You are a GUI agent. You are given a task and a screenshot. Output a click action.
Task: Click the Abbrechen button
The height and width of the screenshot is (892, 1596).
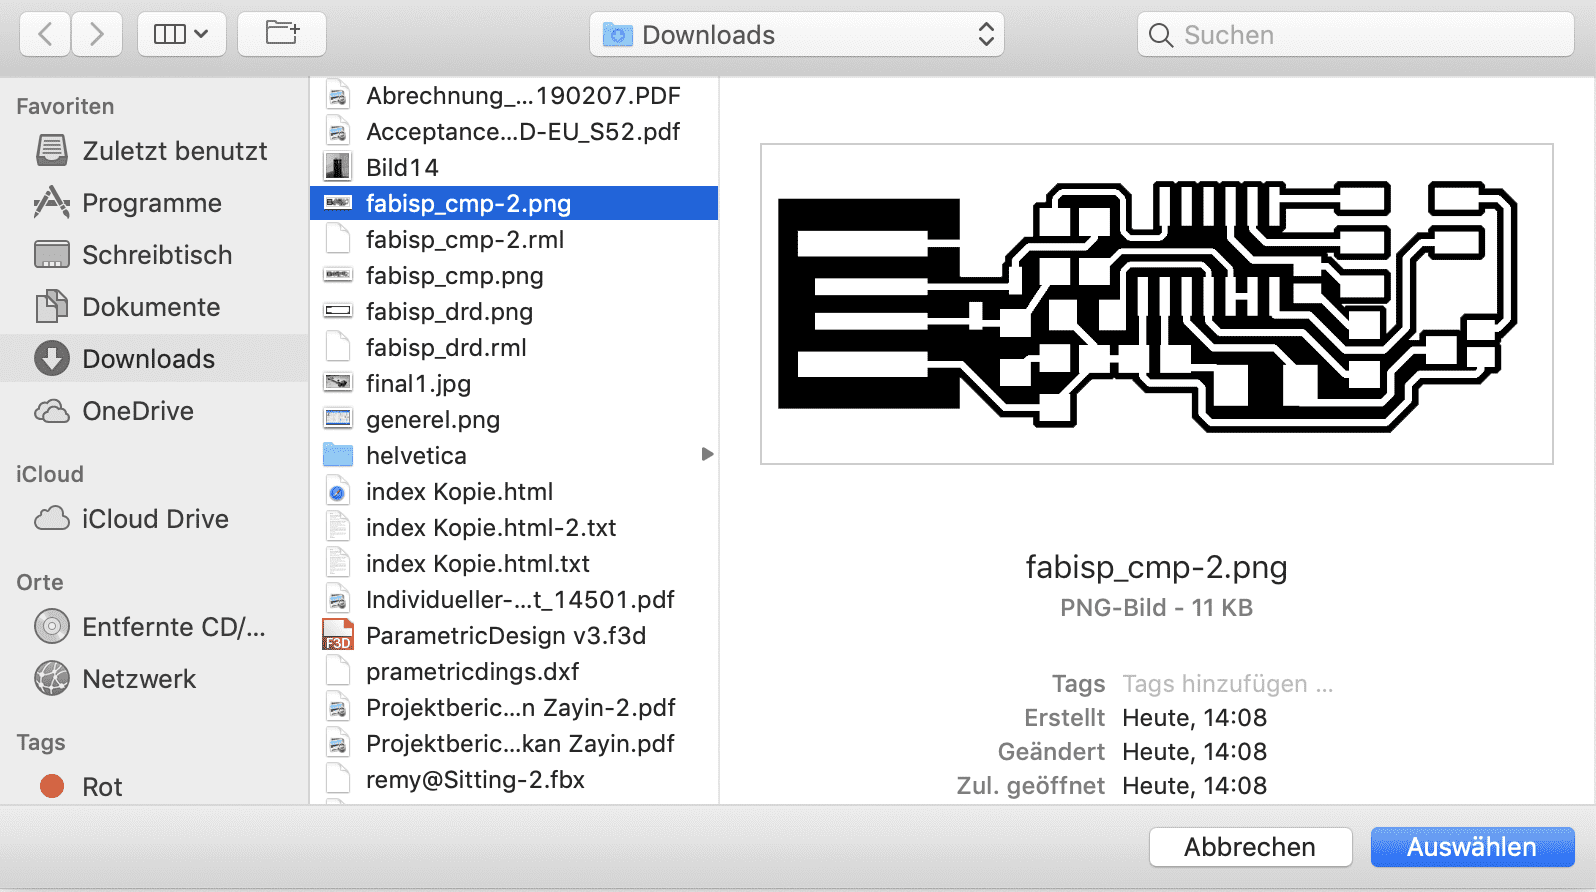click(x=1250, y=847)
